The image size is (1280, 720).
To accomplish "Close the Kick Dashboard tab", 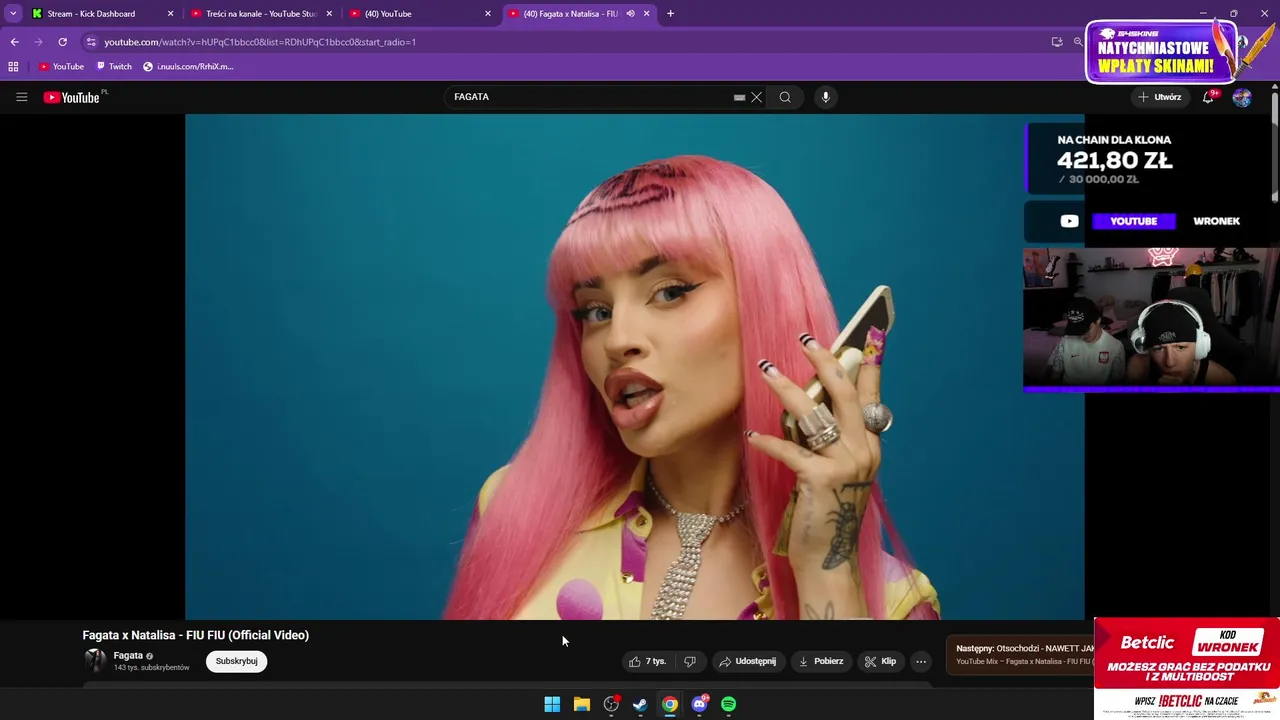I will click(x=170, y=14).
